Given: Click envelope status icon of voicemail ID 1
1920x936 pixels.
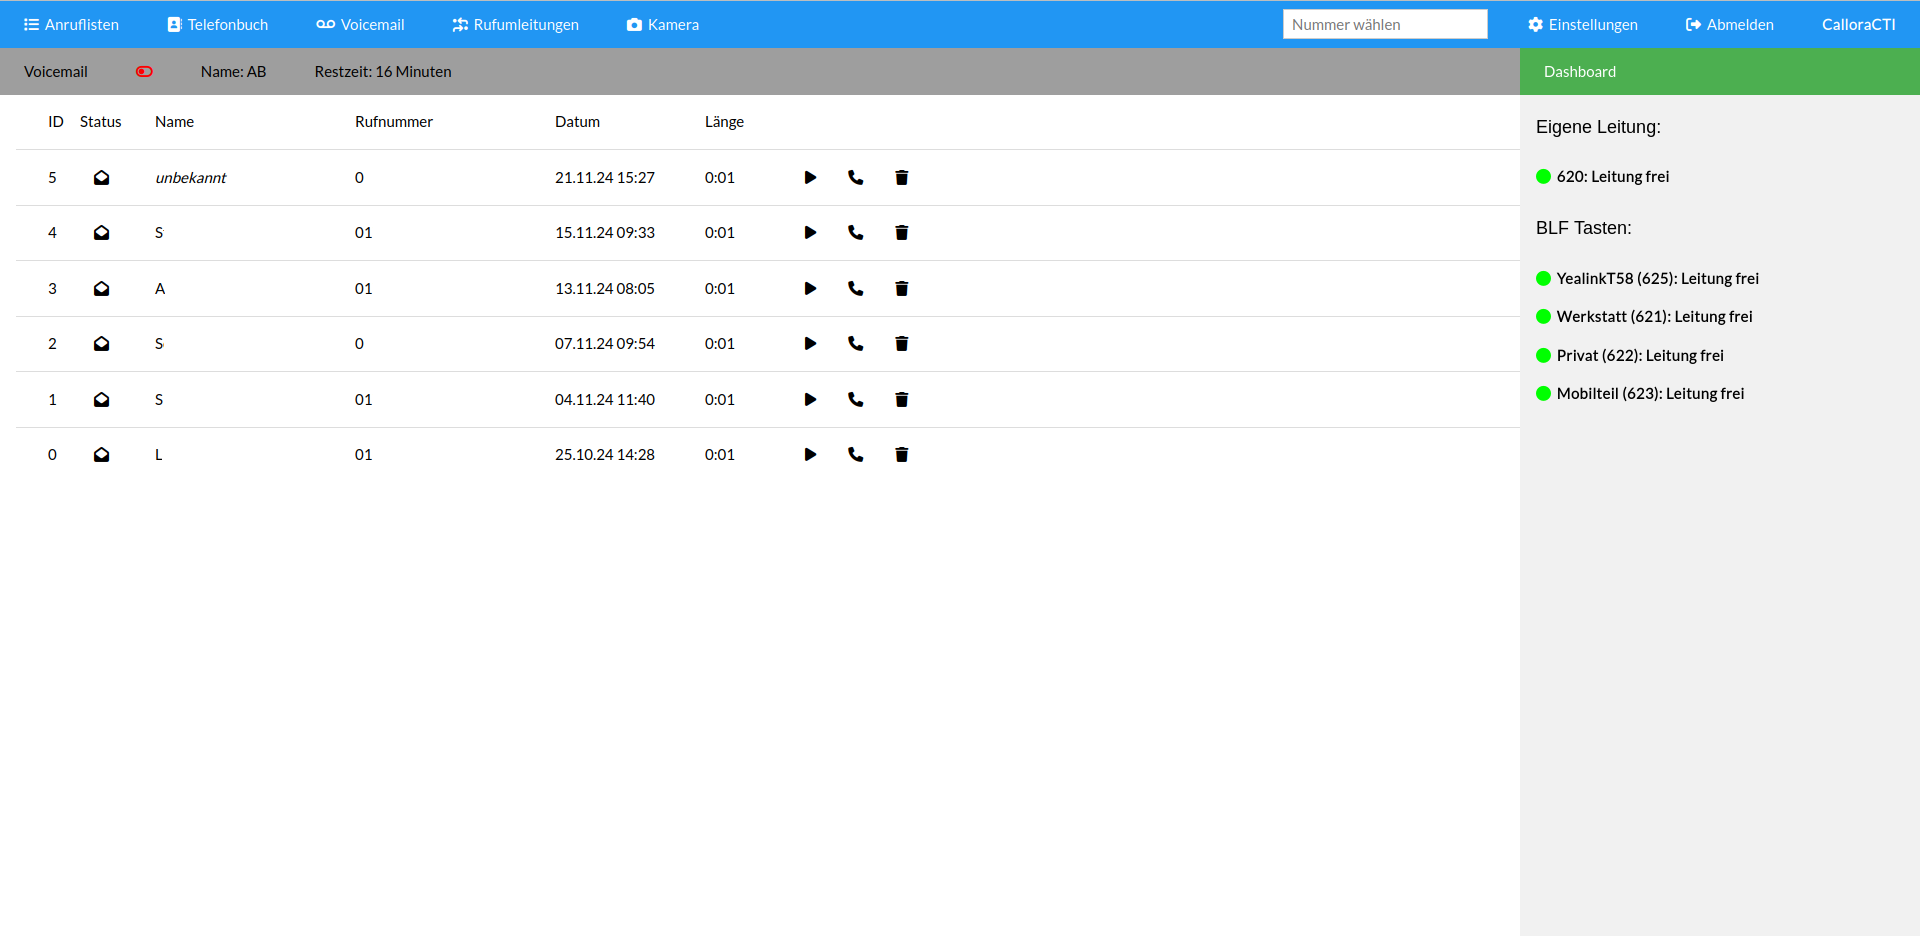Looking at the screenshot, I should click(x=102, y=400).
